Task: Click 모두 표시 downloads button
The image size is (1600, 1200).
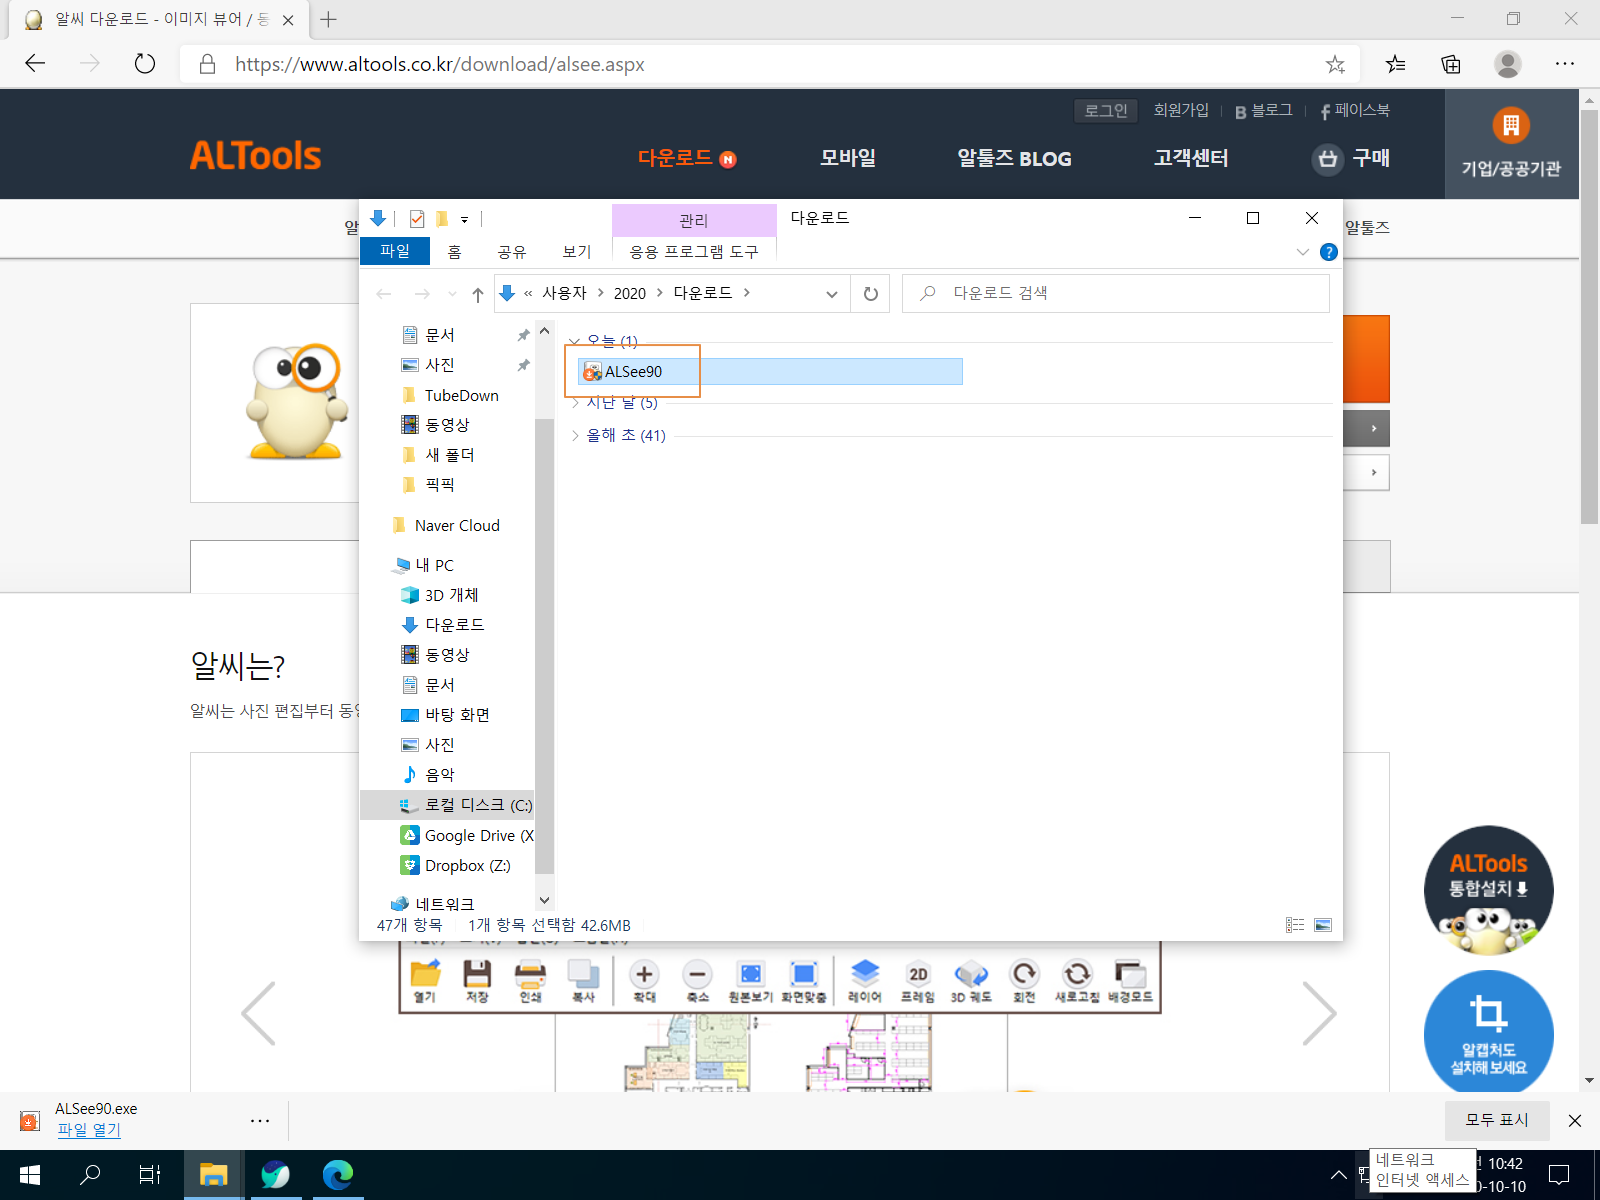Action: click(1497, 1120)
